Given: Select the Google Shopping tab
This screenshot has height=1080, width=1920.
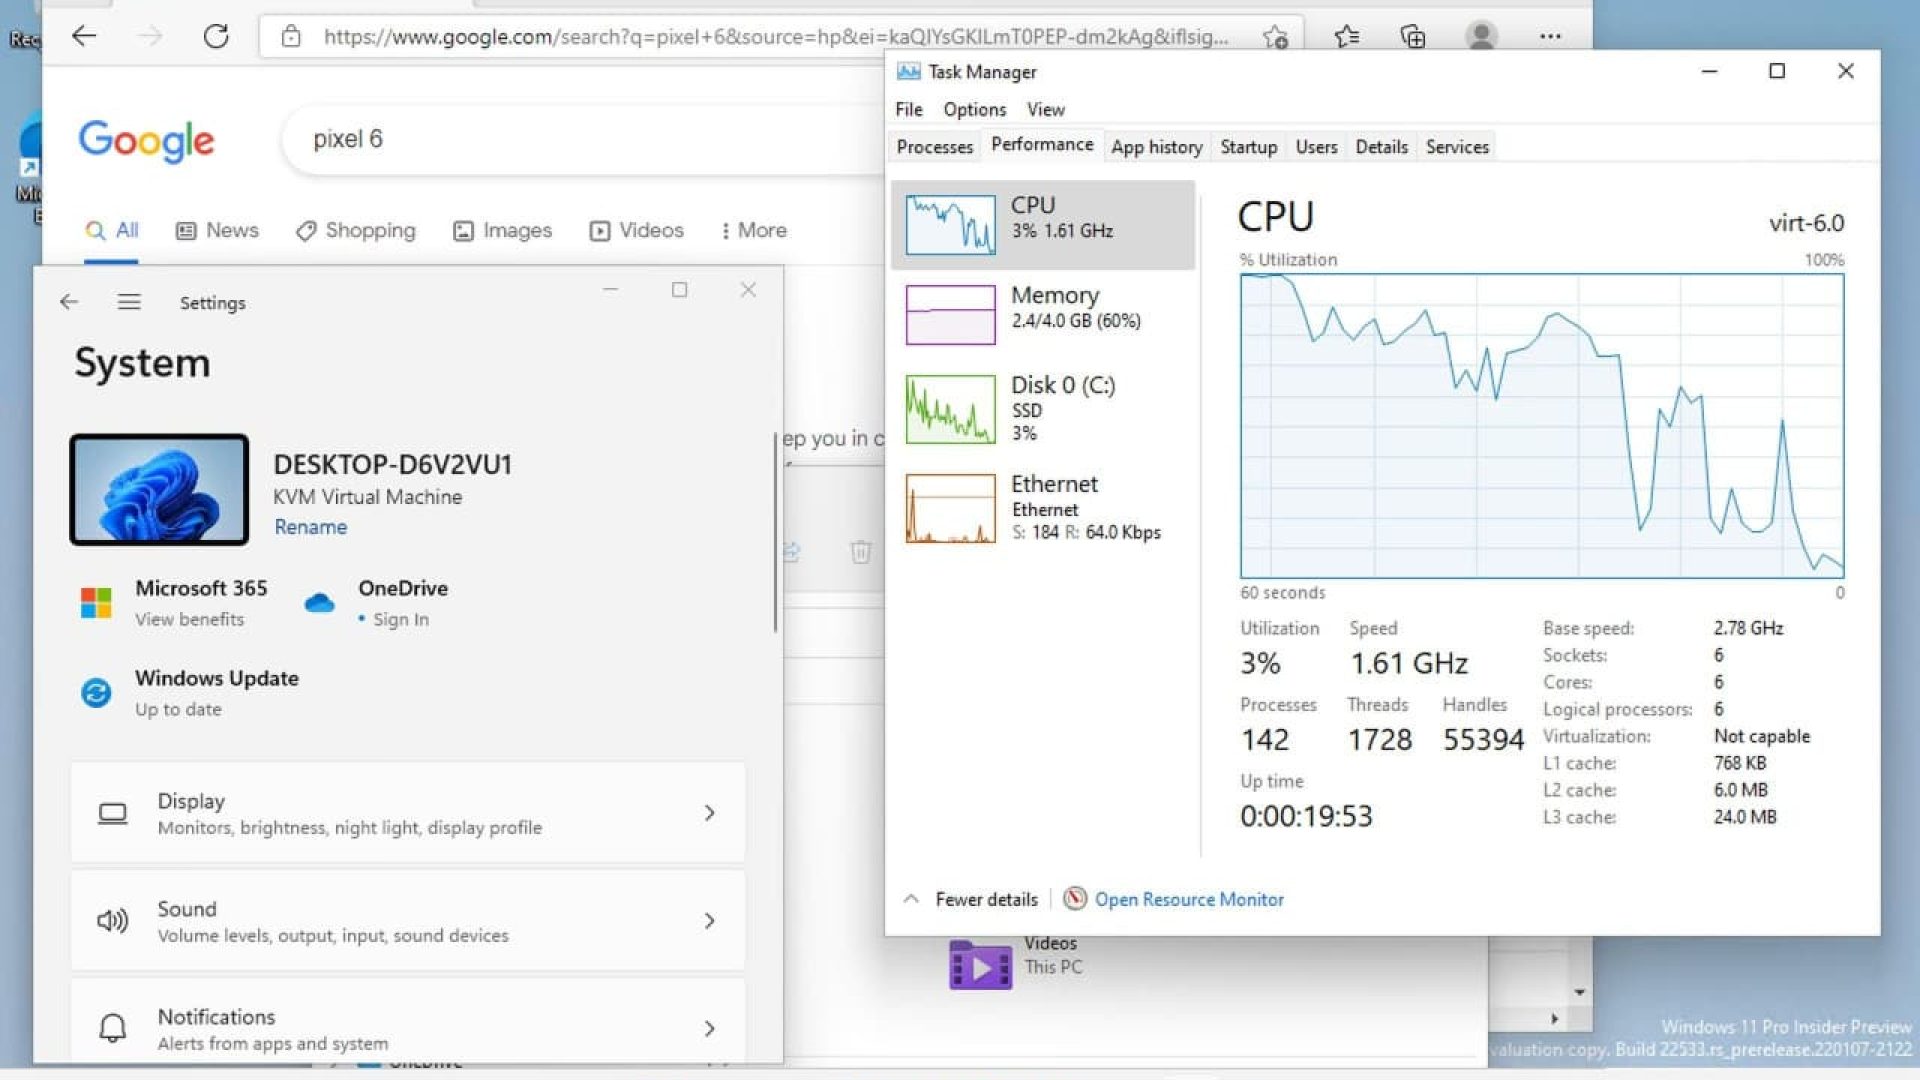Looking at the screenshot, I should pos(355,231).
